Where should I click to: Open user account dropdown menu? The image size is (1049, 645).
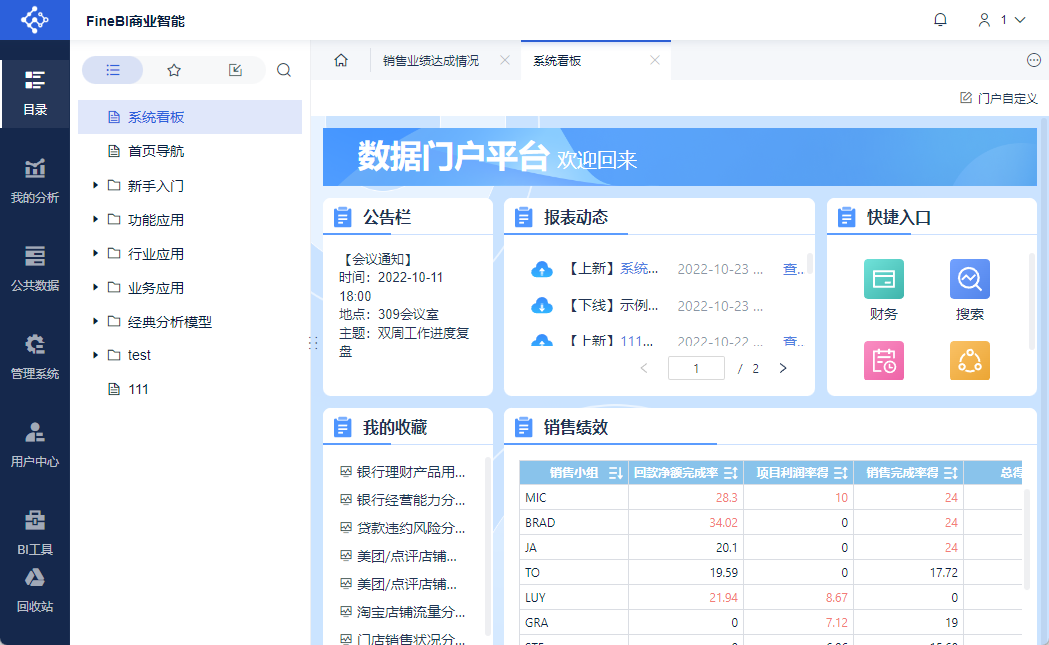pos(1002,20)
